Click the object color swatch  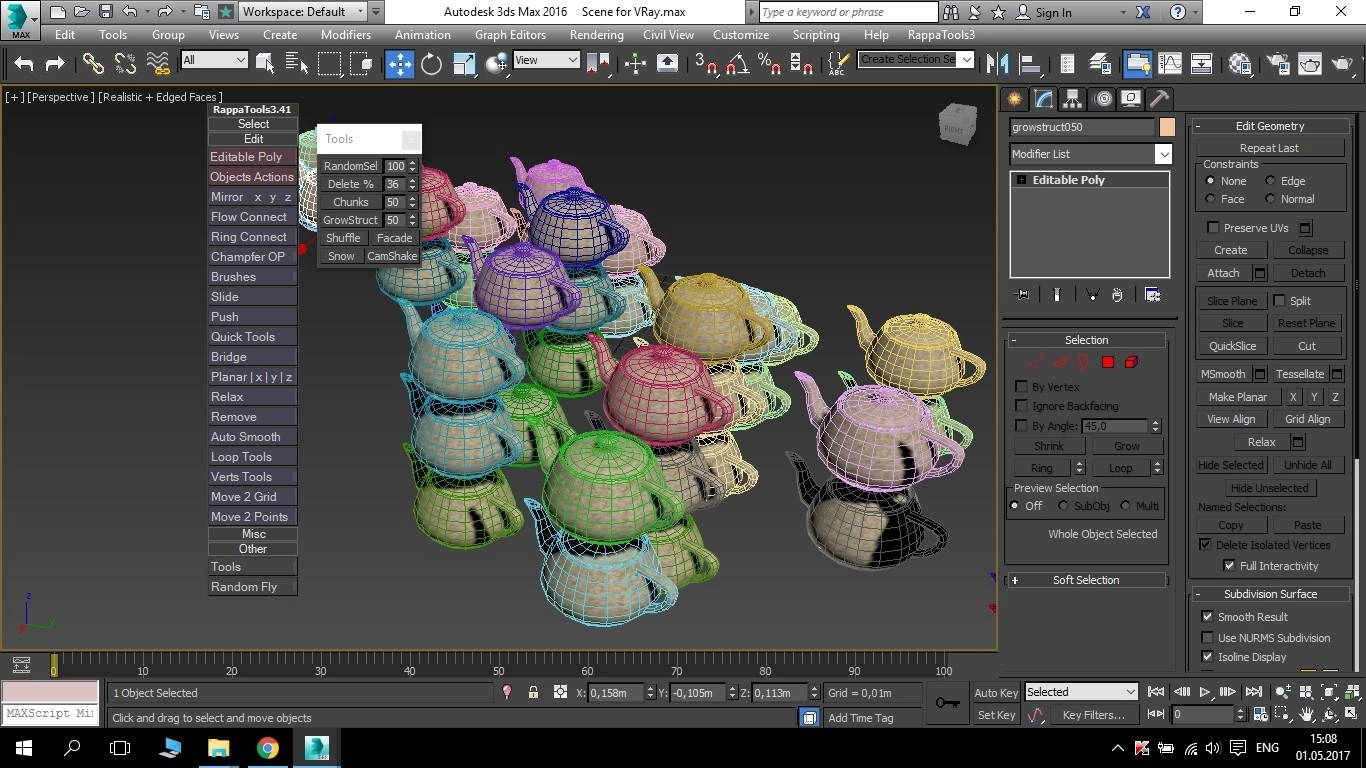[1167, 127]
